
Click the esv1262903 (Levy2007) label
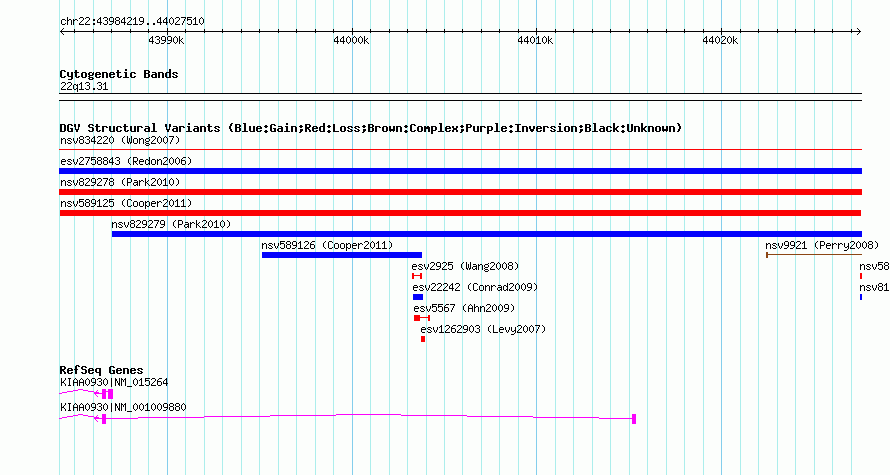click(483, 329)
